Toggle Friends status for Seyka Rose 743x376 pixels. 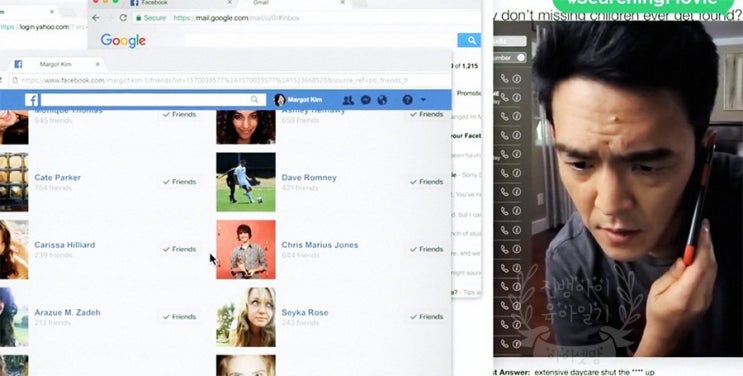click(426, 317)
